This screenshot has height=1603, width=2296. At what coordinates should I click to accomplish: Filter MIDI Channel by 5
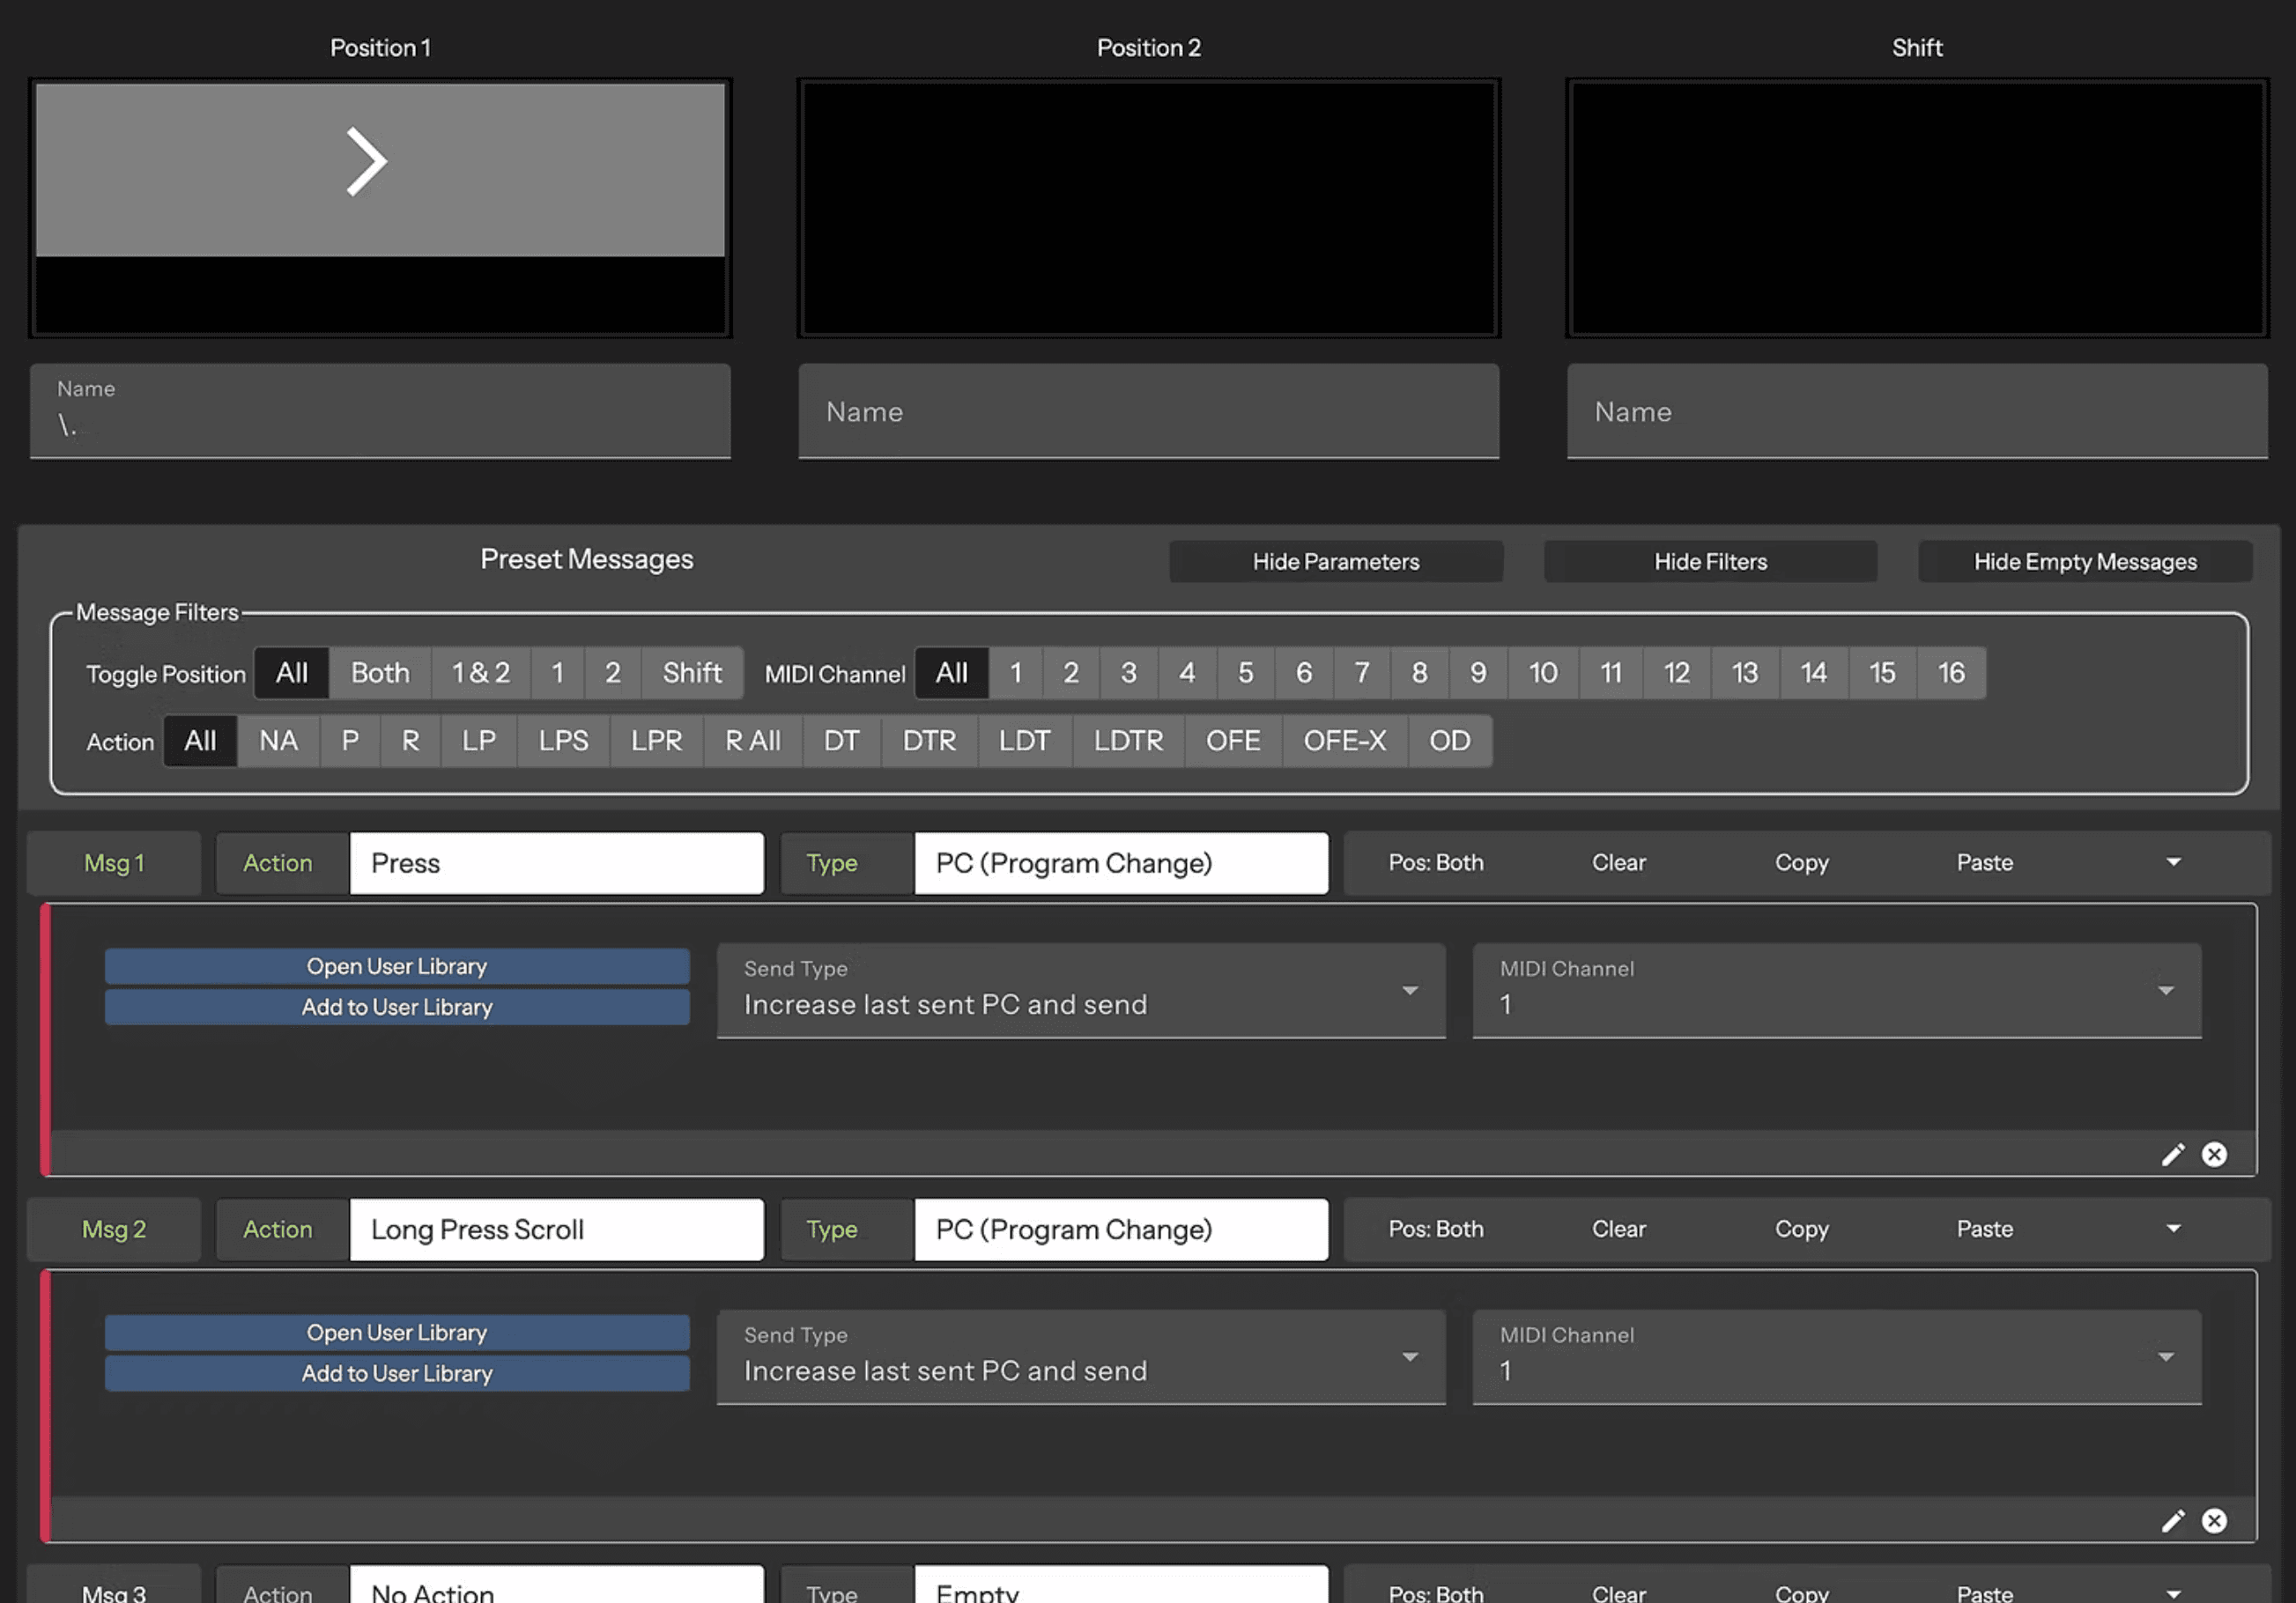click(1245, 673)
